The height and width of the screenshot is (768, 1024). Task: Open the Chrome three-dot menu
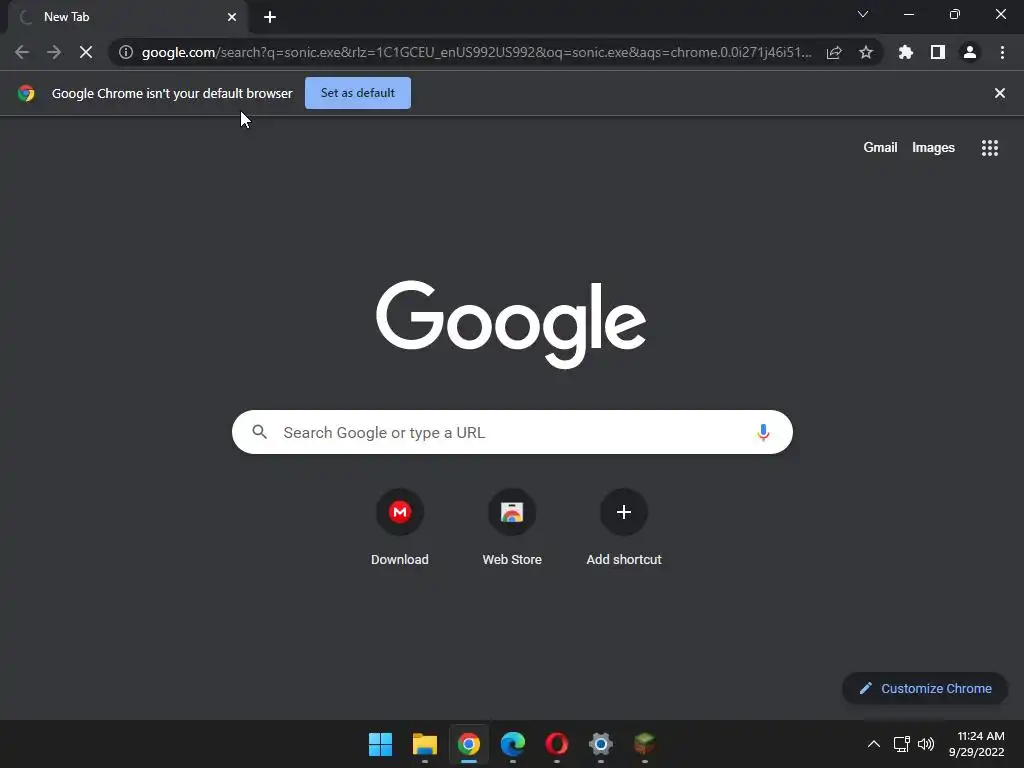coord(1002,52)
